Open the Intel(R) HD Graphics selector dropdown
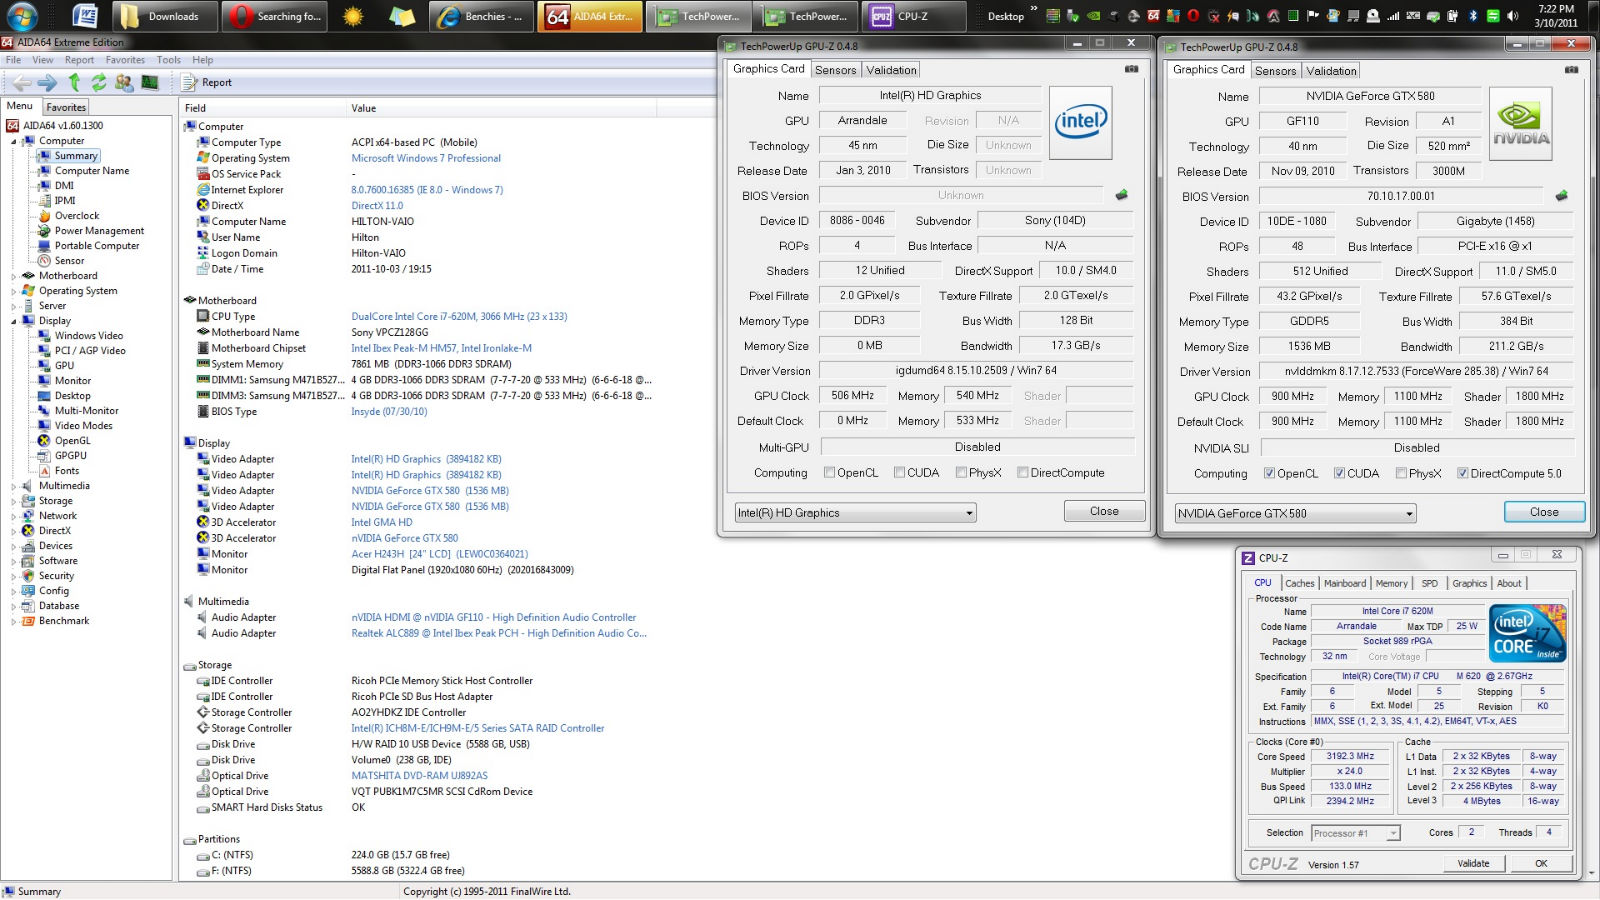 pos(855,513)
